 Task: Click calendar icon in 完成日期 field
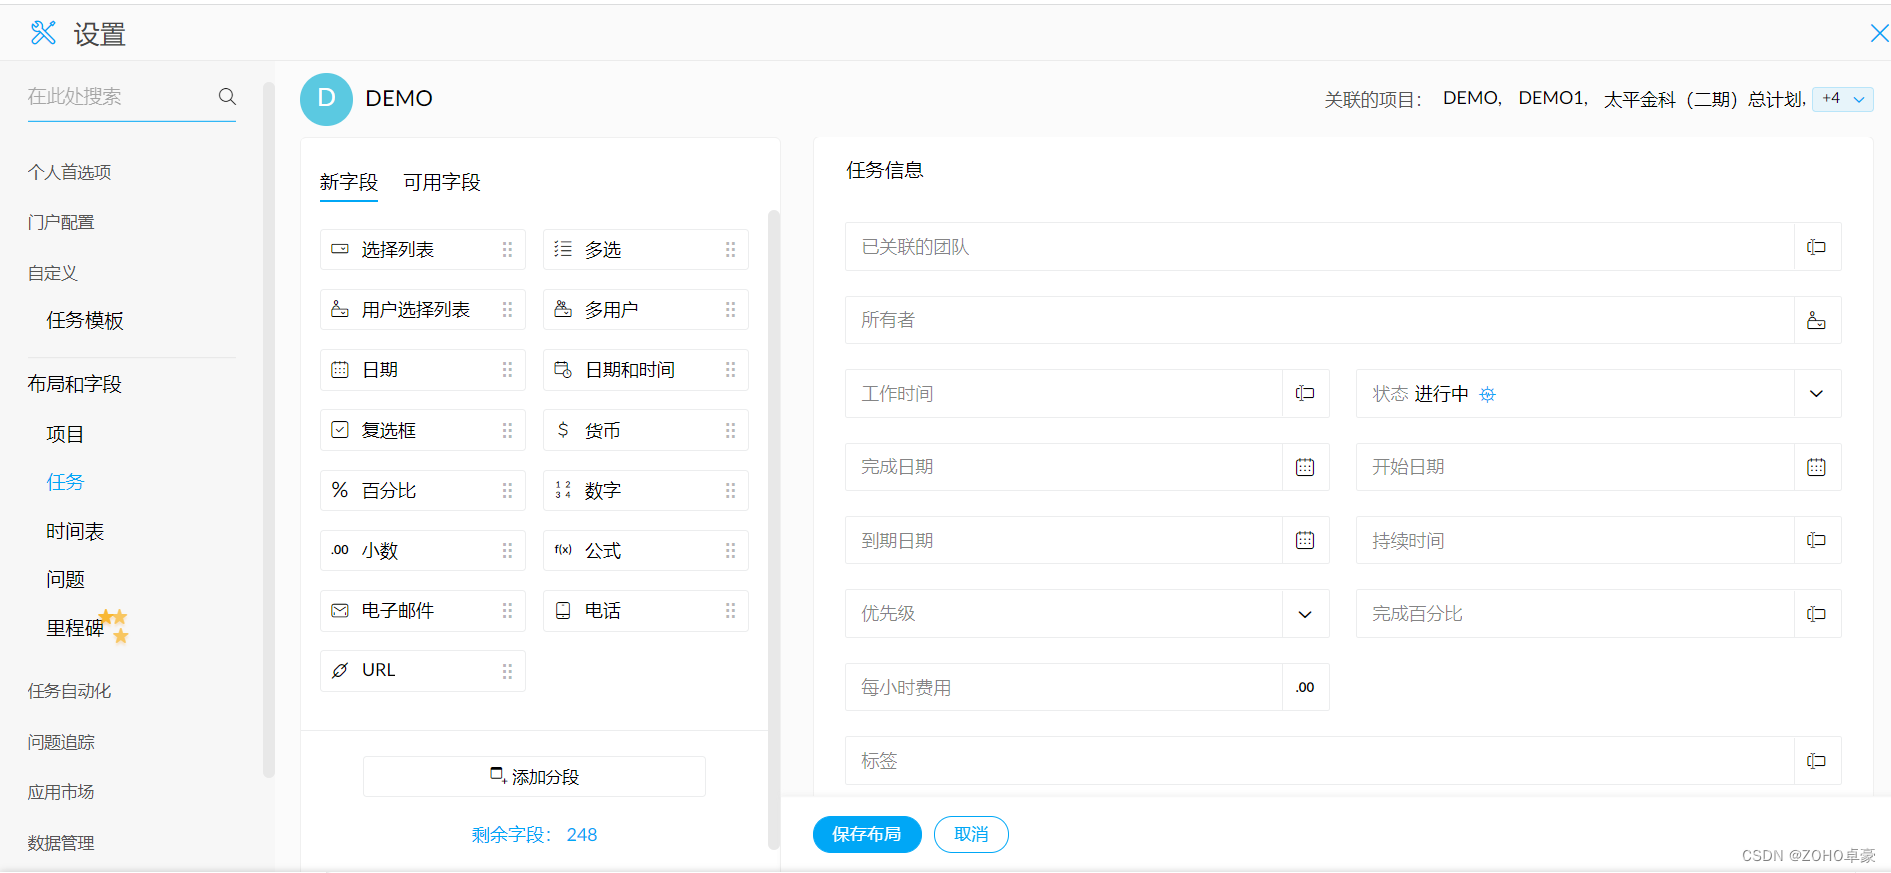click(1305, 467)
